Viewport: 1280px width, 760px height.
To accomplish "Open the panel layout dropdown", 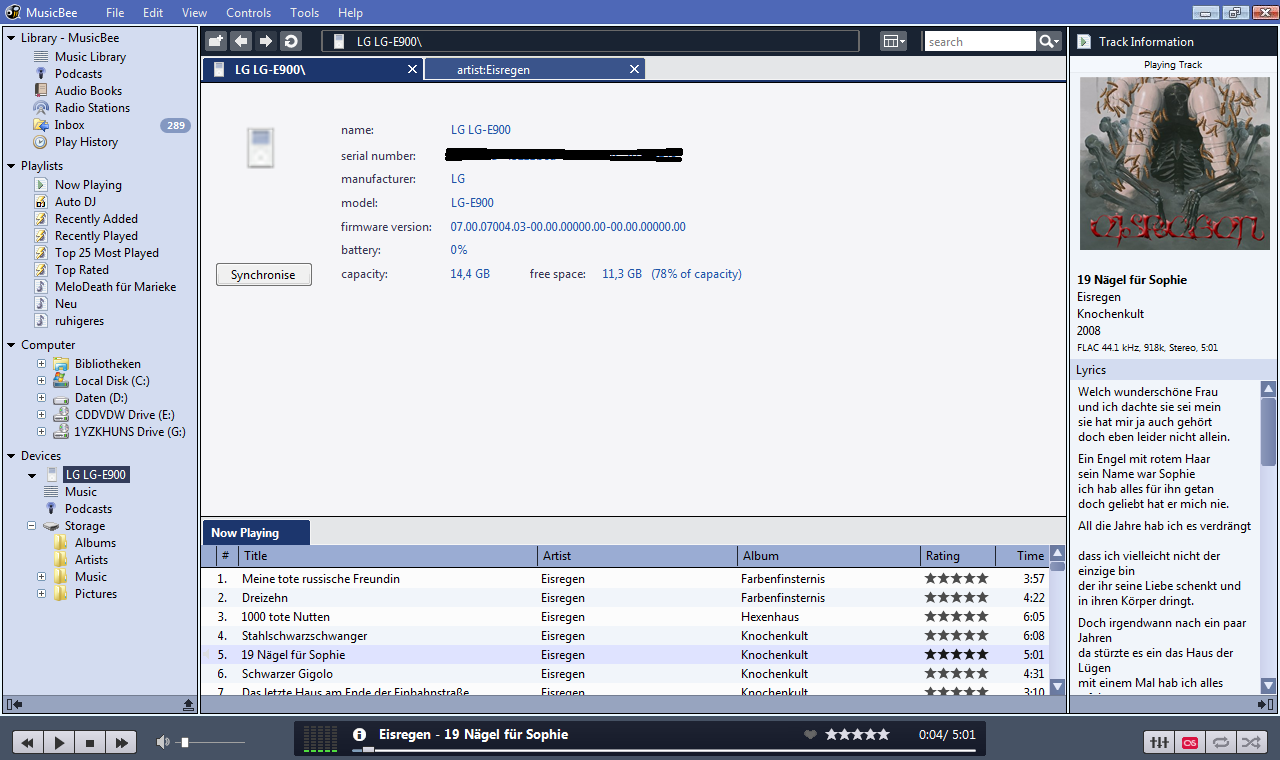I will click(x=893, y=41).
